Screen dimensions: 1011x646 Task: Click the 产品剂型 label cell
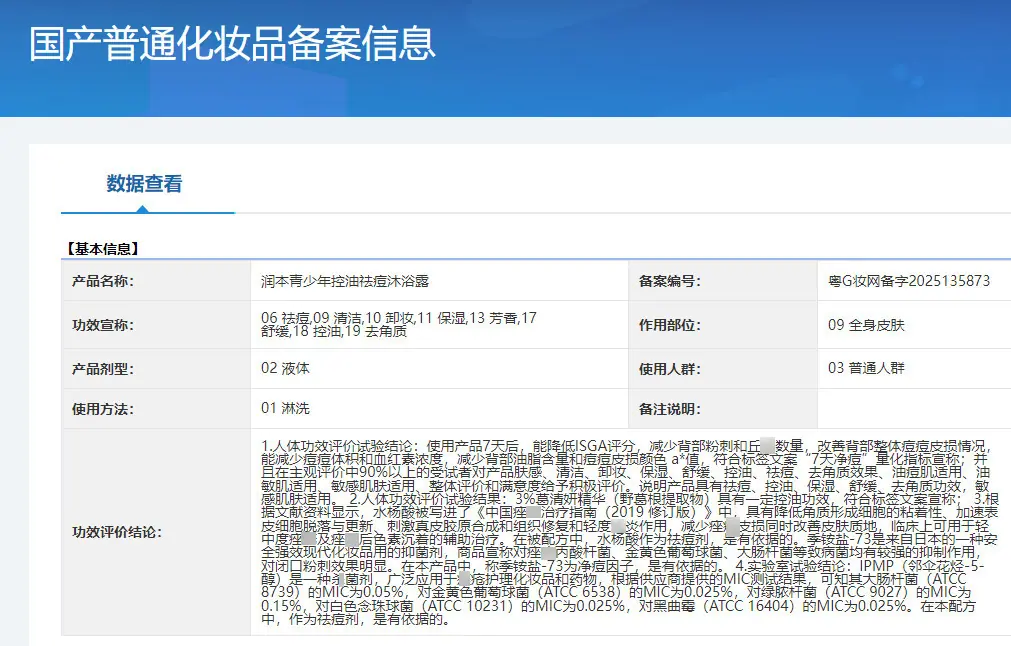pyautogui.click(x=157, y=369)
